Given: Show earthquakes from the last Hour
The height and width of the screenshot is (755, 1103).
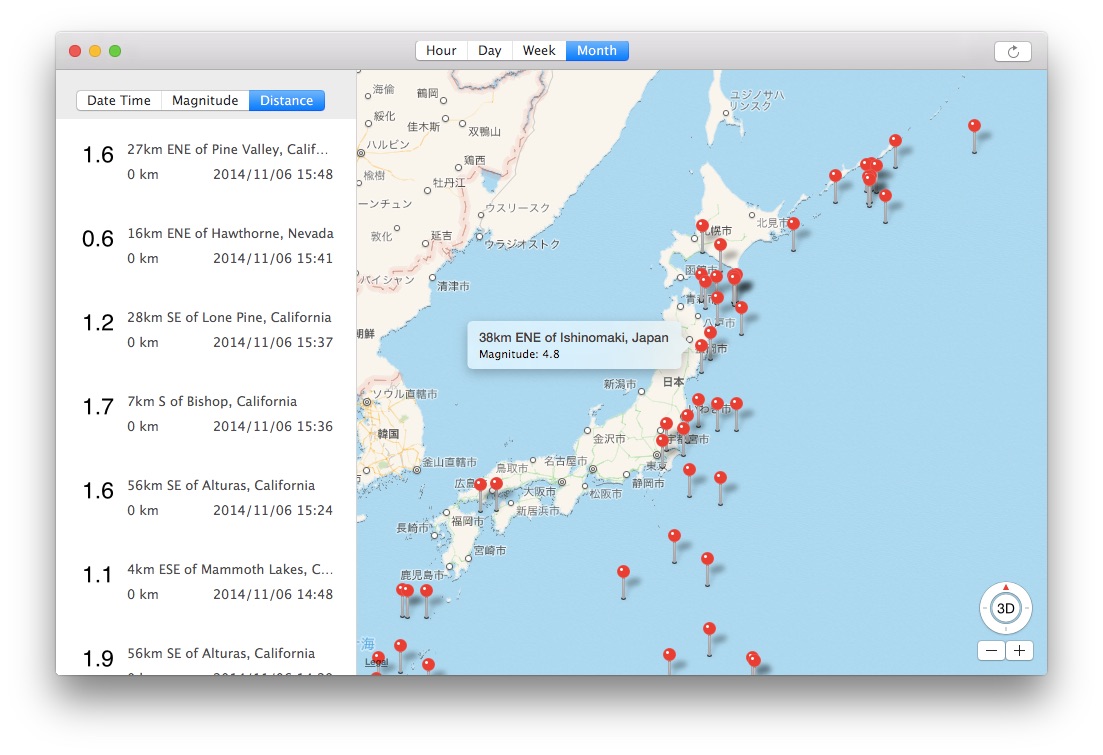Looking at the screenshot, I should pyautogui.click(x=441, y=51).
